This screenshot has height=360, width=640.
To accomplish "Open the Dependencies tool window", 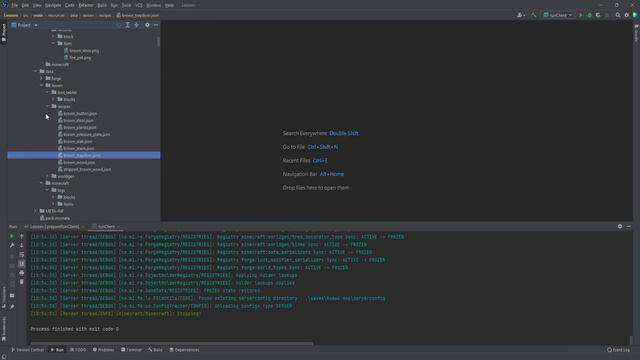I will 184,350.
